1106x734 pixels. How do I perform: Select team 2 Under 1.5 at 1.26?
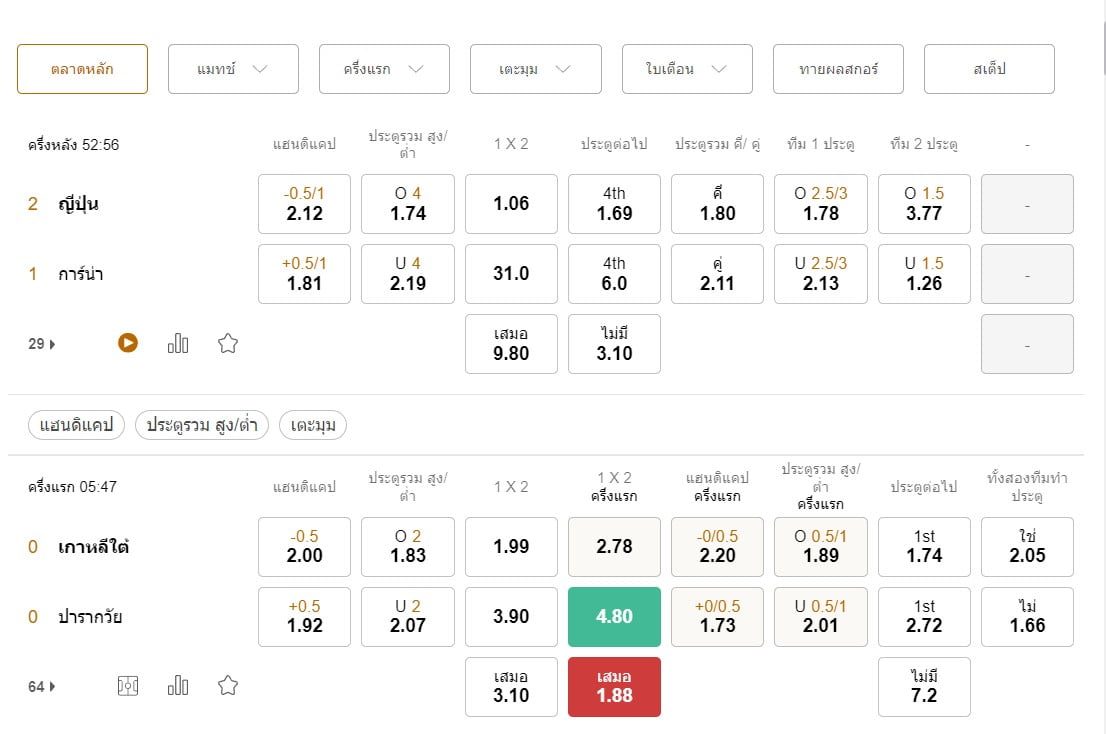[924, 274]
